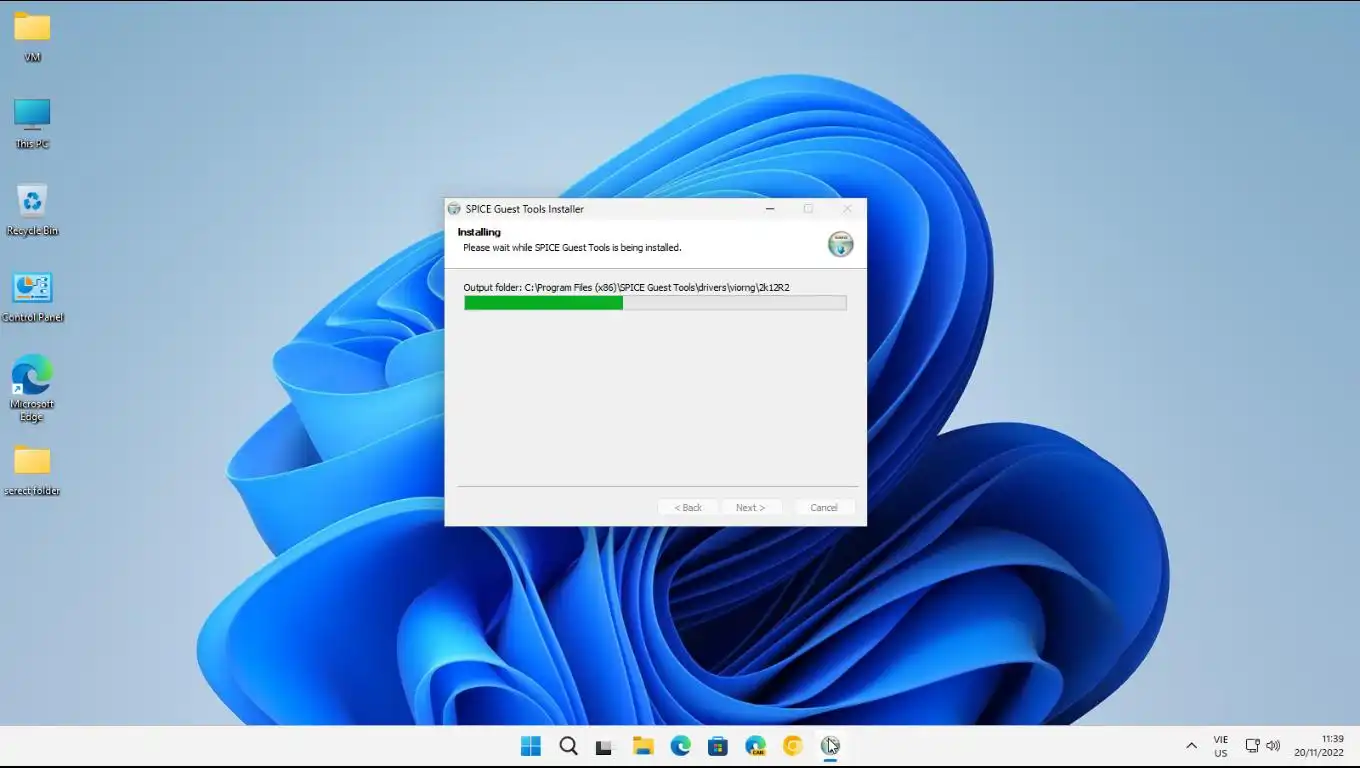The height and width of the screenshot is (768, 1360).
Task: Minimize the SPICE Guest Tools Installer window
Action: click(771, 209)
